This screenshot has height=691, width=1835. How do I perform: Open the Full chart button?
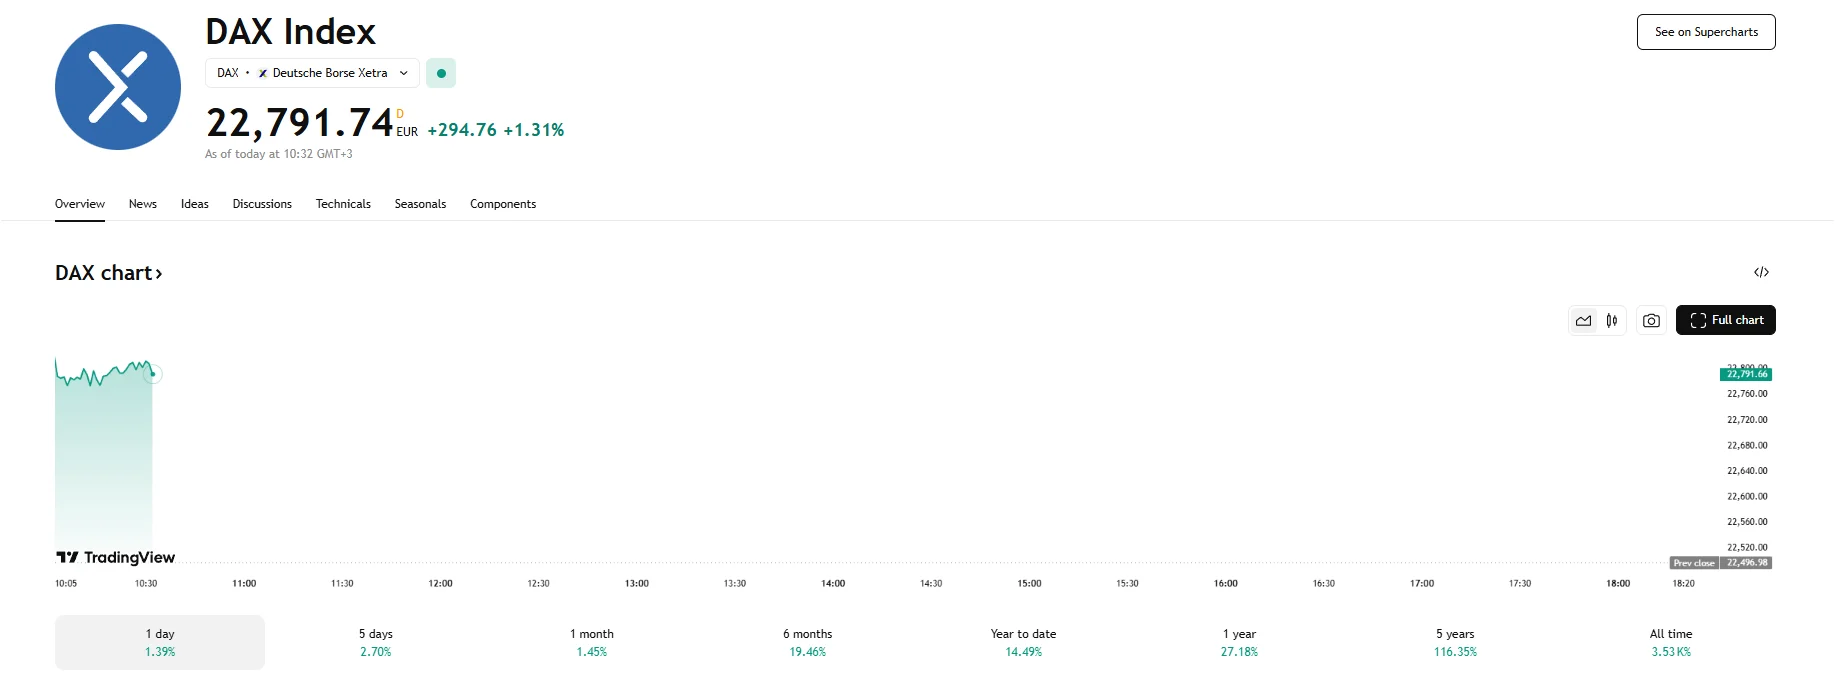point(1725,320)
